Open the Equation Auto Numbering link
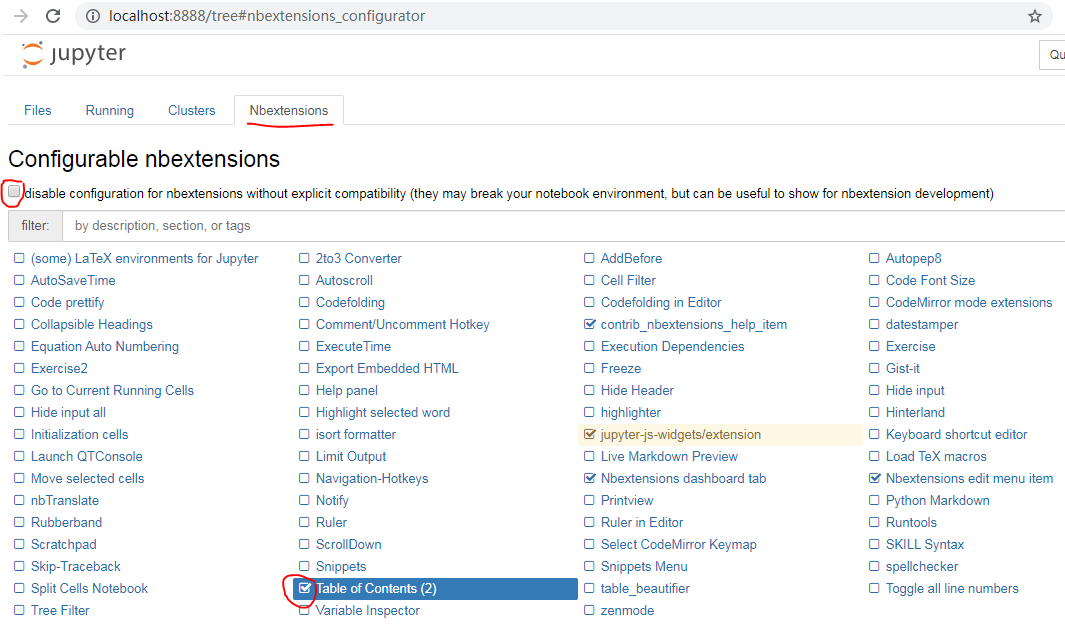Image resolution: width=1065 pixels, height=631 pixels. [105, 346]
